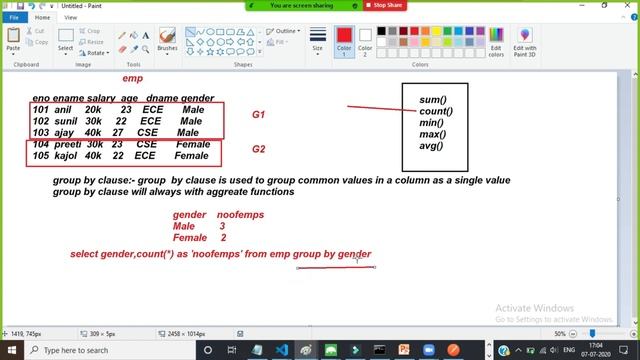This screenshot has width=640, height=360.
Task: Choose the Right arrow shape
Action: point(230,42)
